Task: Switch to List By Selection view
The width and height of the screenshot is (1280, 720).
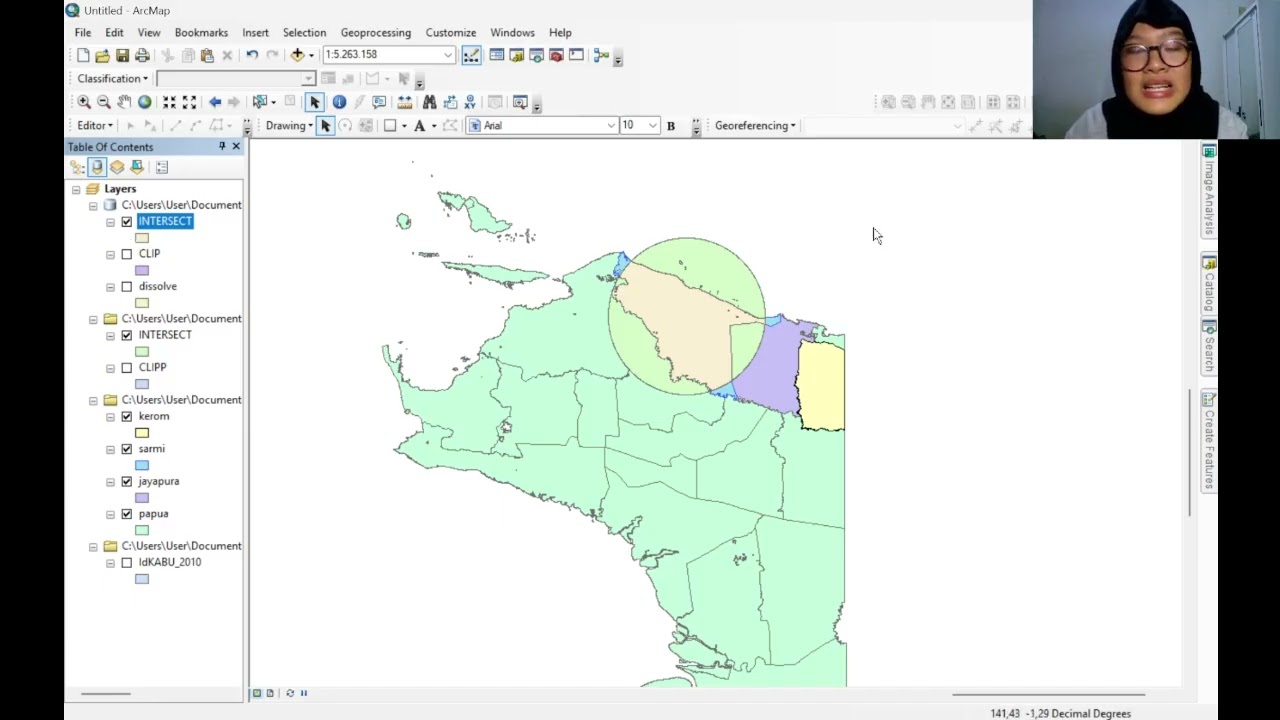Action: pos(137,167)
